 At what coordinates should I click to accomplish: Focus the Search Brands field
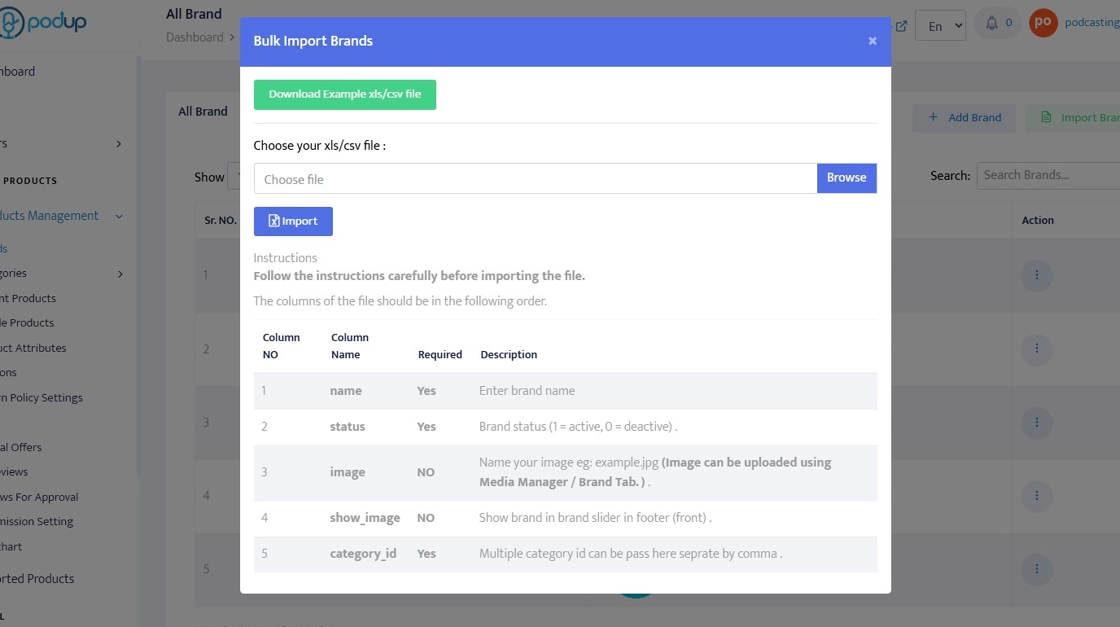[x=1048, y=175]
